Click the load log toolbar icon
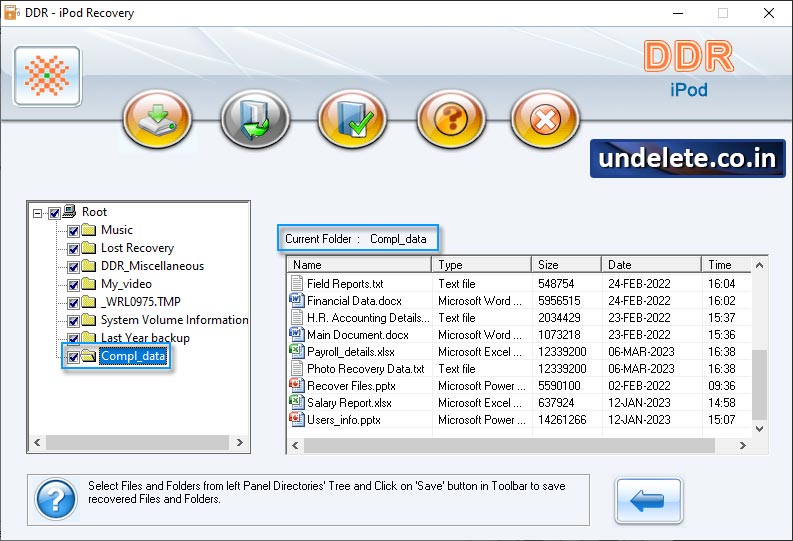 [x=255, y=120]
